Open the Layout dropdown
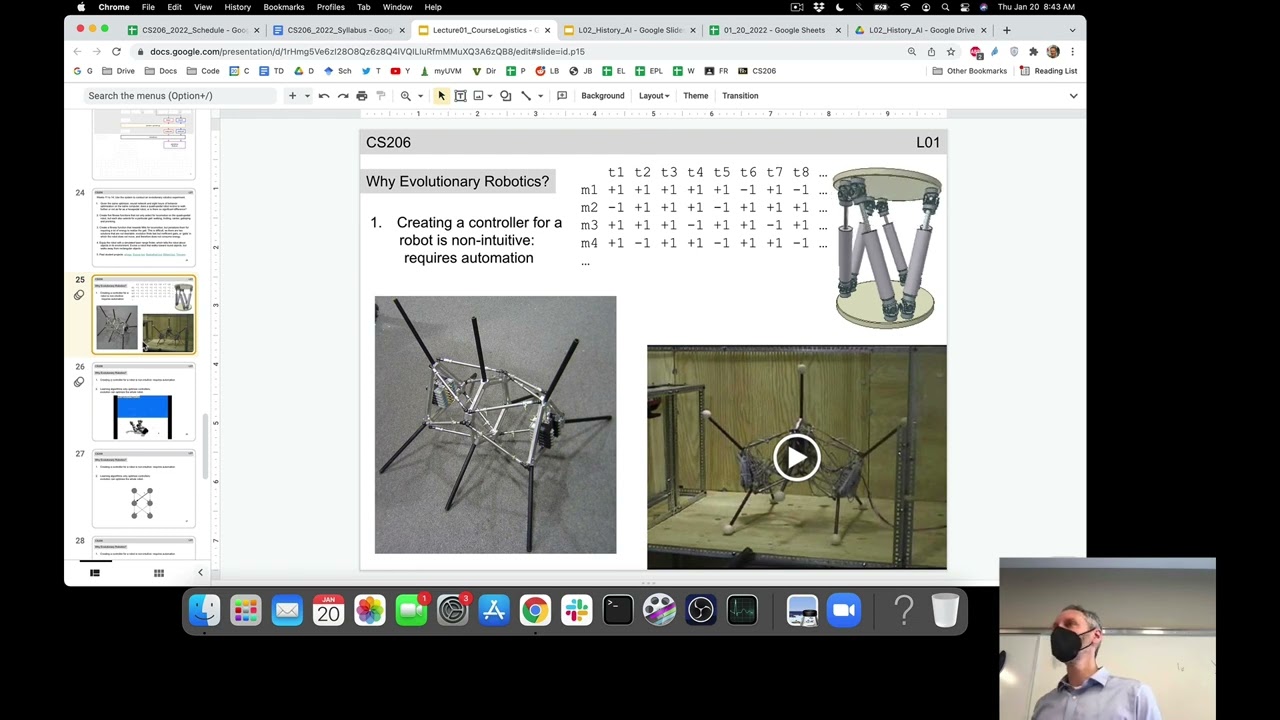The height and width of the screenshot is (720, 1280). [x=654, y=96]
